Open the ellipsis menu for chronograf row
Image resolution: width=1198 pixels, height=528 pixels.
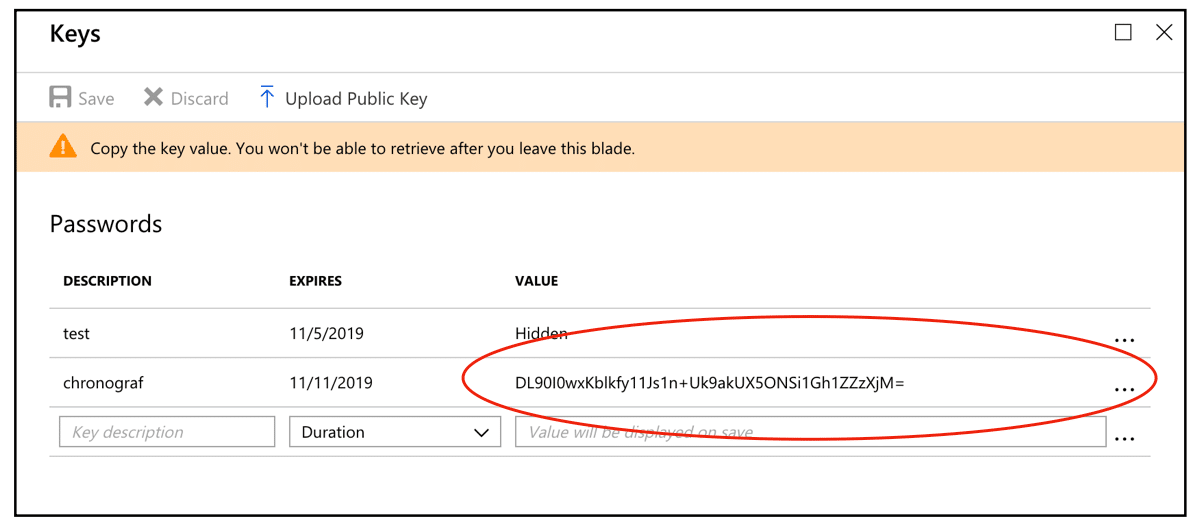pyautogui.click(x=1124, y=389)
